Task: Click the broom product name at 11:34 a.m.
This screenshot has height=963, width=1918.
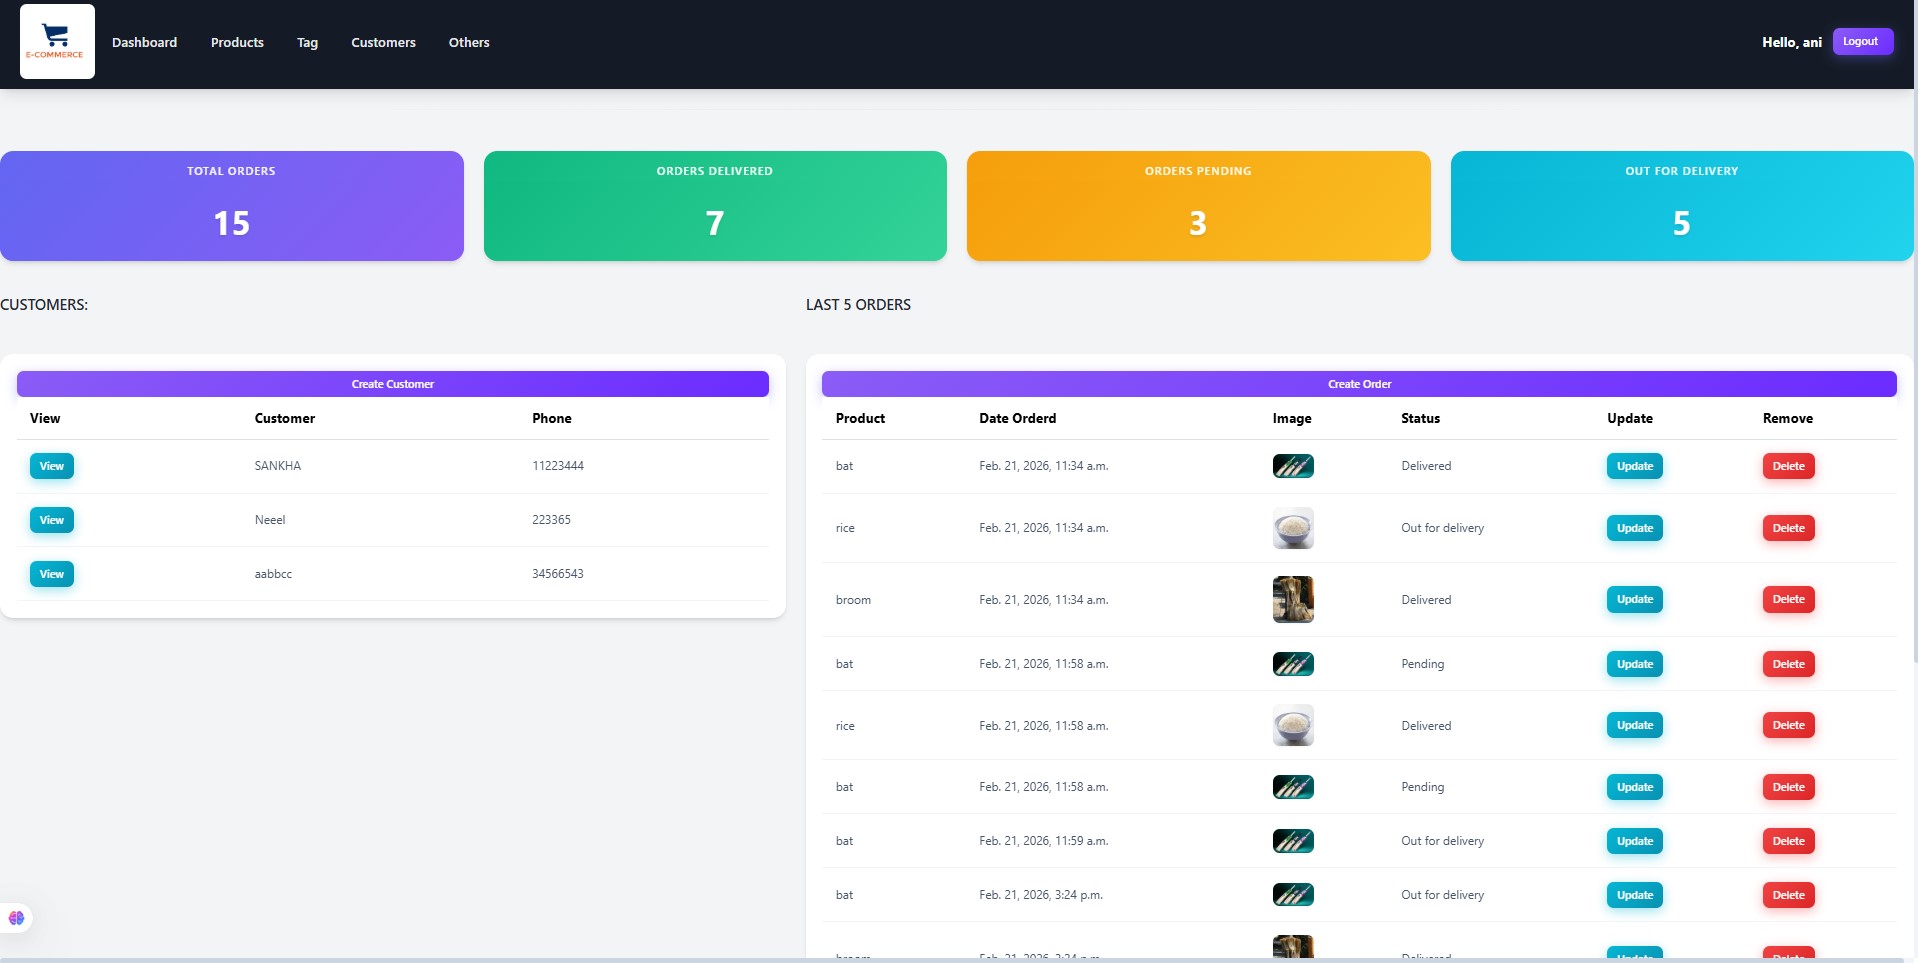Action: point(853,600)
